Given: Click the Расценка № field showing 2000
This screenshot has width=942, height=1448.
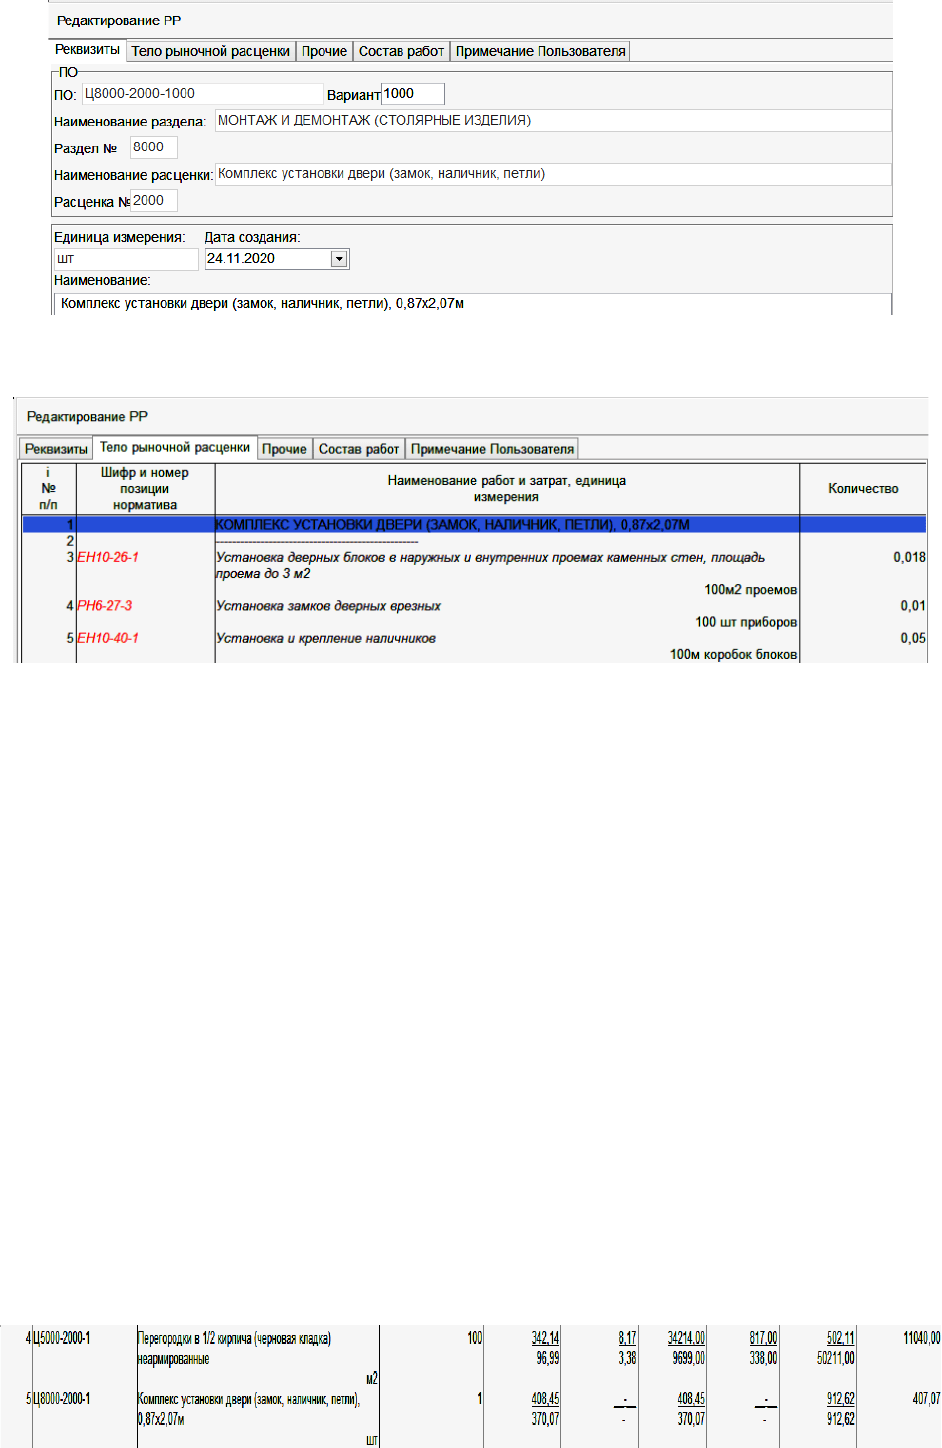Looking at the screenshot, I should [154, 201].
